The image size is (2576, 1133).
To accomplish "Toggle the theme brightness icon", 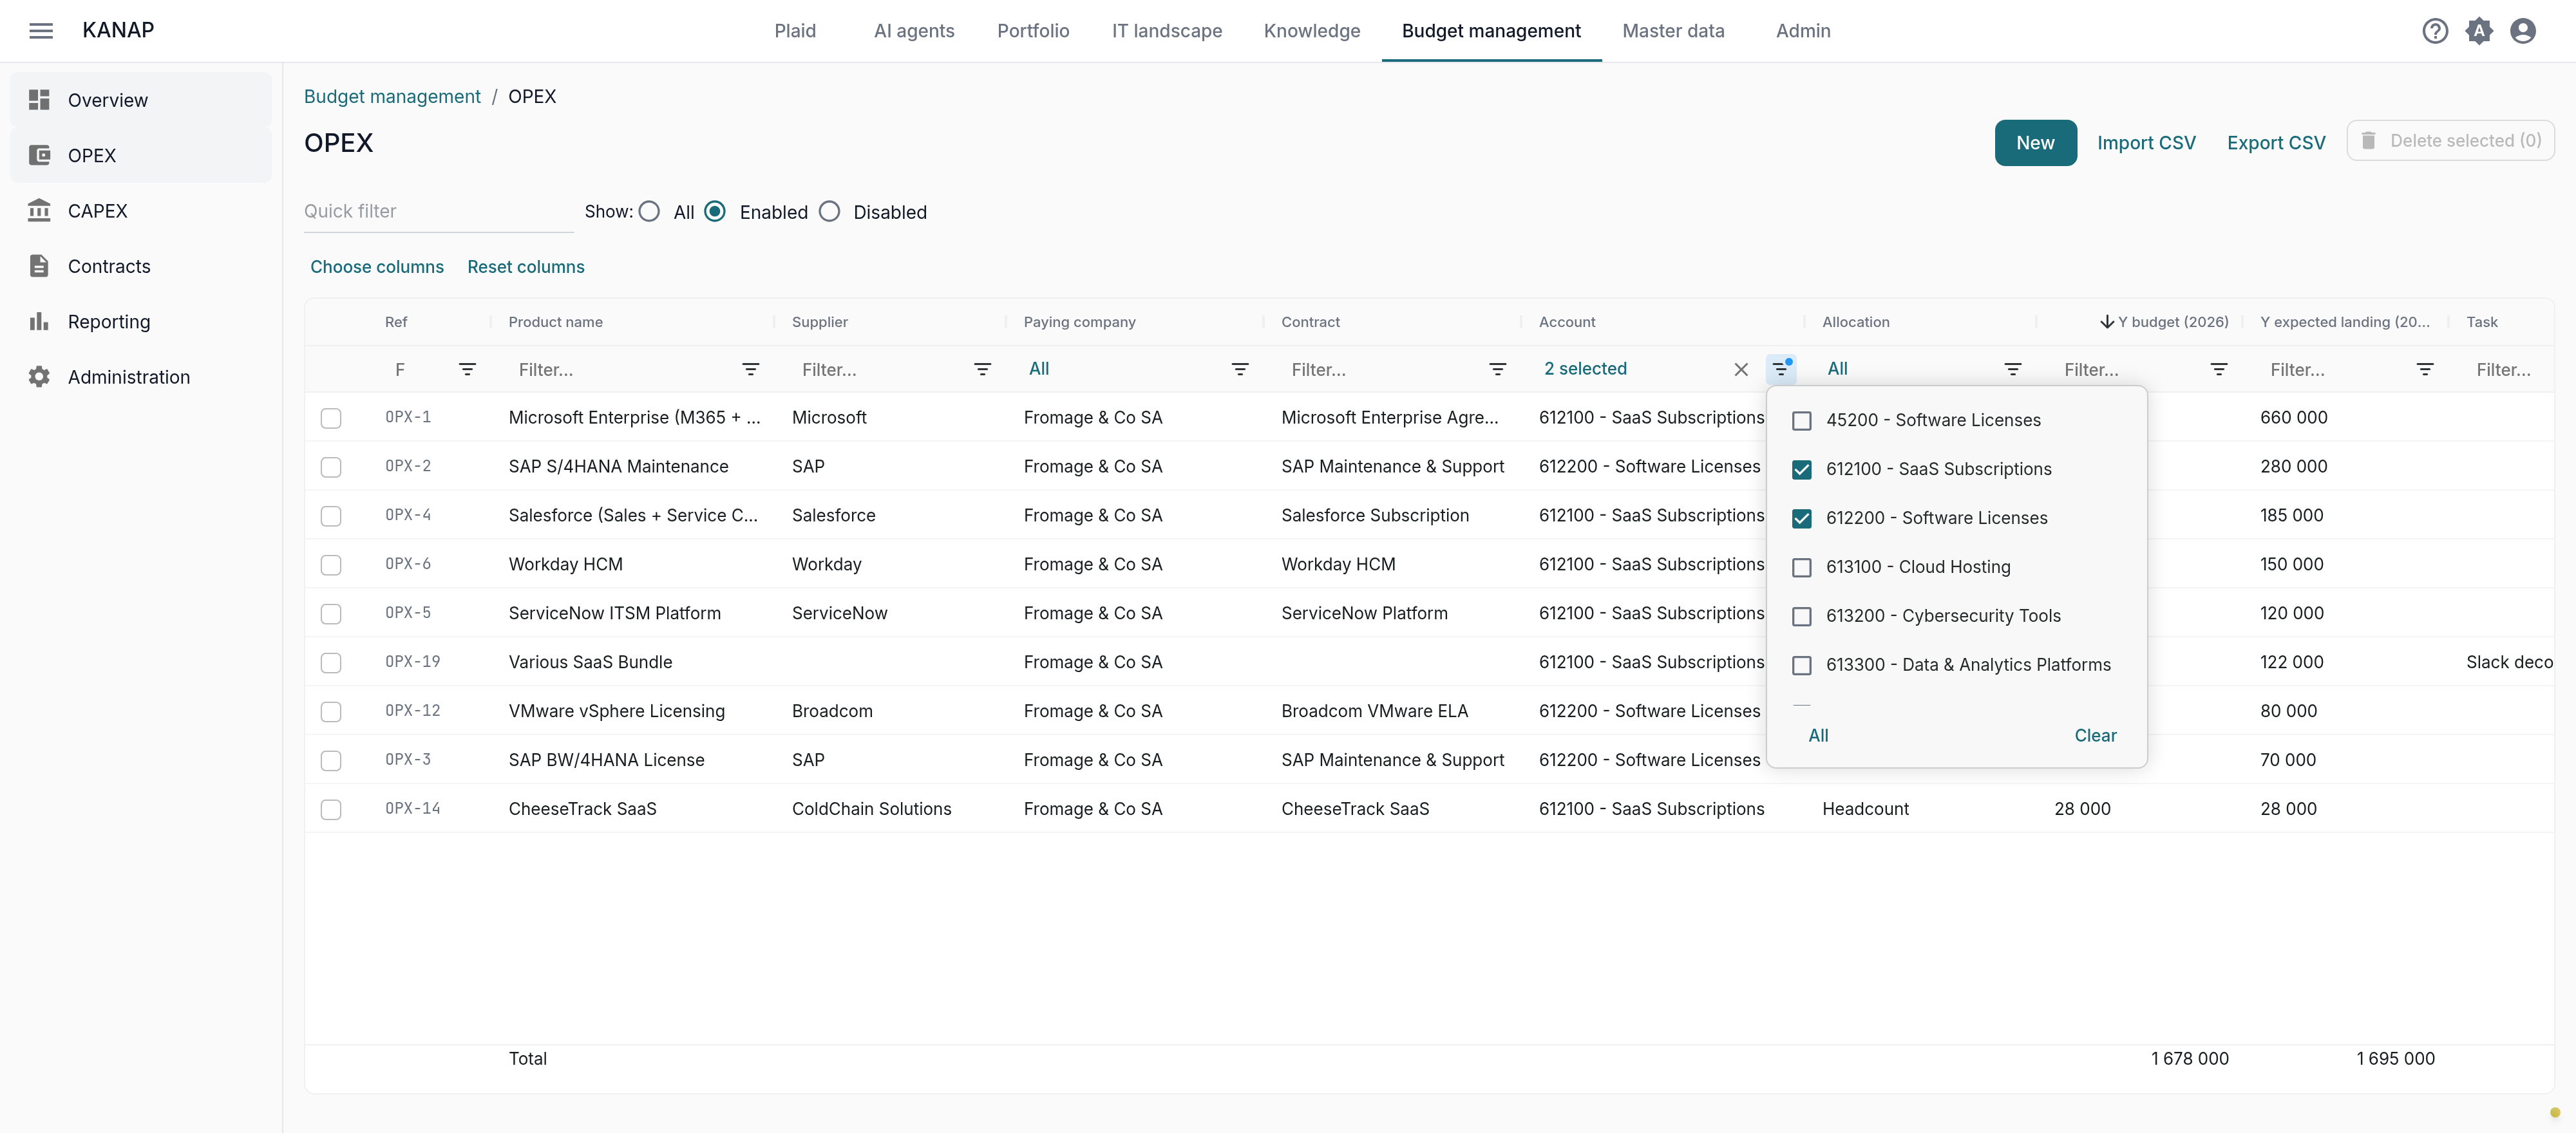I will point(2479,31).
